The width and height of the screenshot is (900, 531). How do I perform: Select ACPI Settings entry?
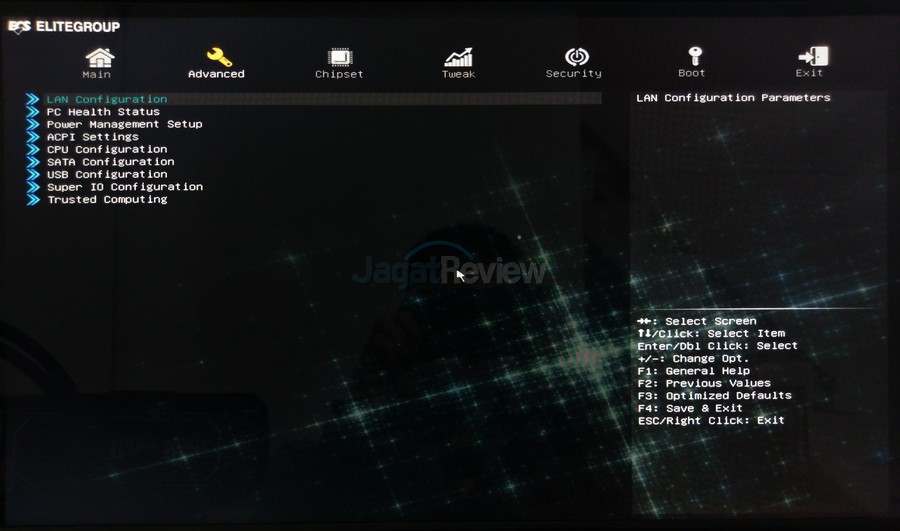[93, 137]
